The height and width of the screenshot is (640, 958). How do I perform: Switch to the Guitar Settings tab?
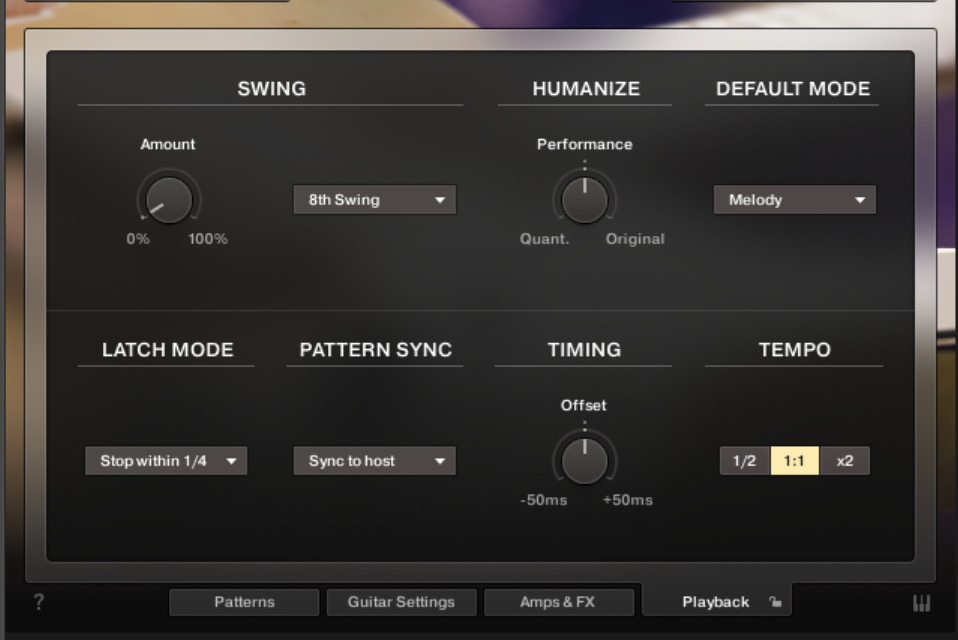[x=401, y=602]
